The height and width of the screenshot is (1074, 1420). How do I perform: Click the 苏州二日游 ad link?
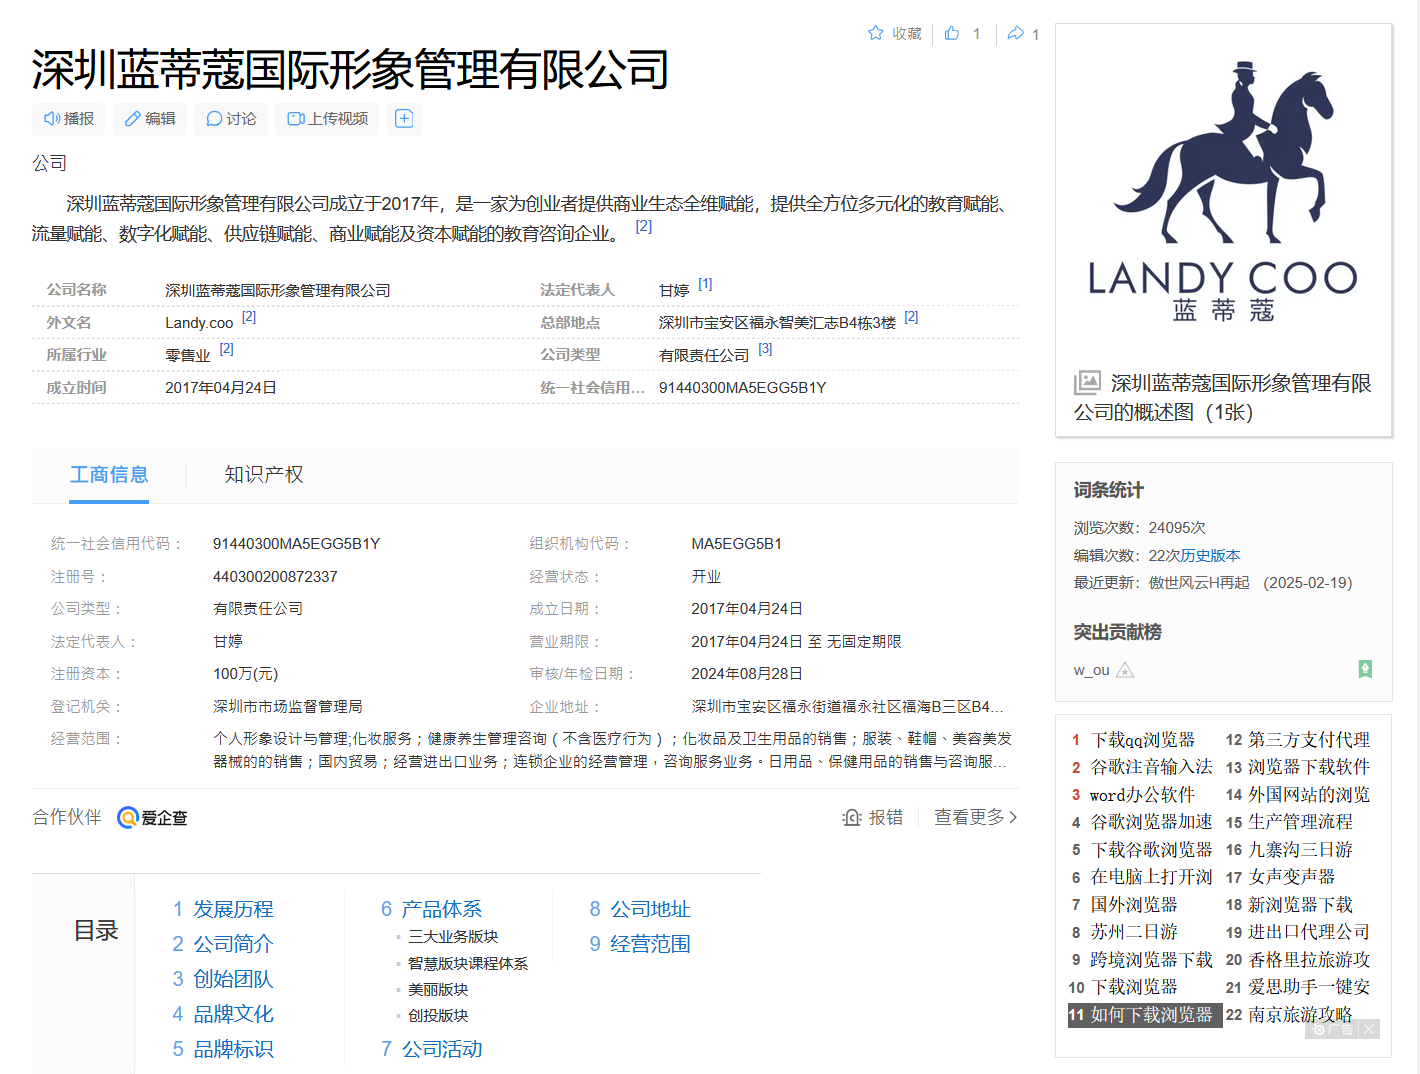point(1134,932)
